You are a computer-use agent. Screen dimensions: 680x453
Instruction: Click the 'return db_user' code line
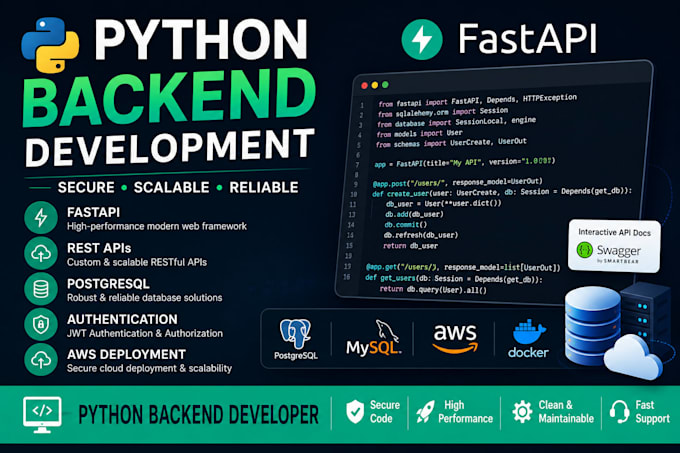pos(410,246)
